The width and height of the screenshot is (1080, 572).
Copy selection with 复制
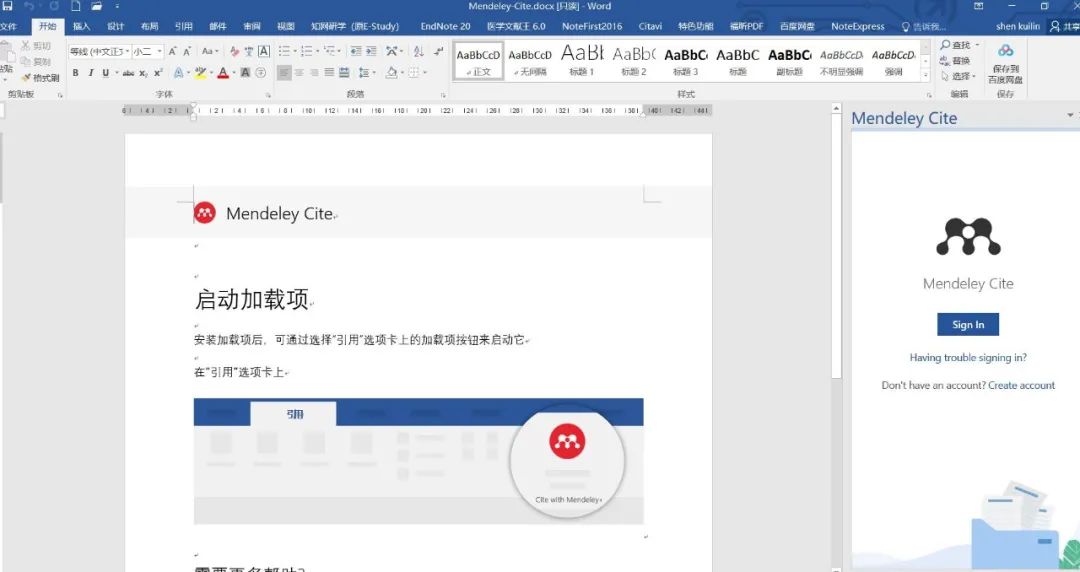(x=36, y=61)
